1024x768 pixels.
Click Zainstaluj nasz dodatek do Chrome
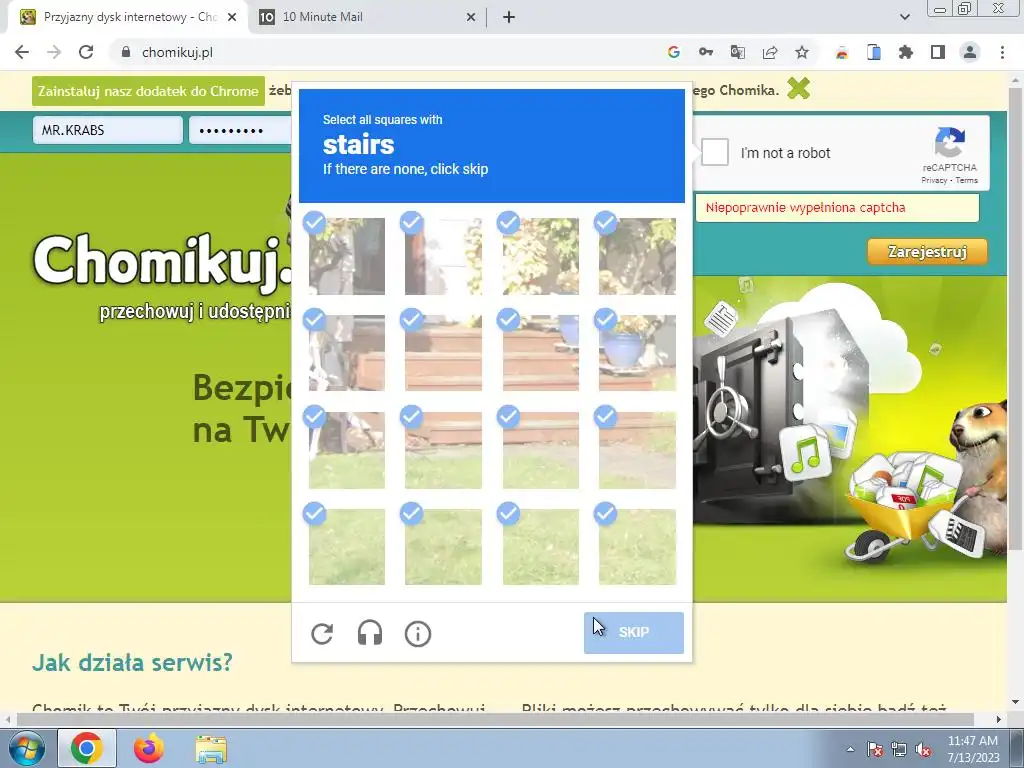coord(148,91)
